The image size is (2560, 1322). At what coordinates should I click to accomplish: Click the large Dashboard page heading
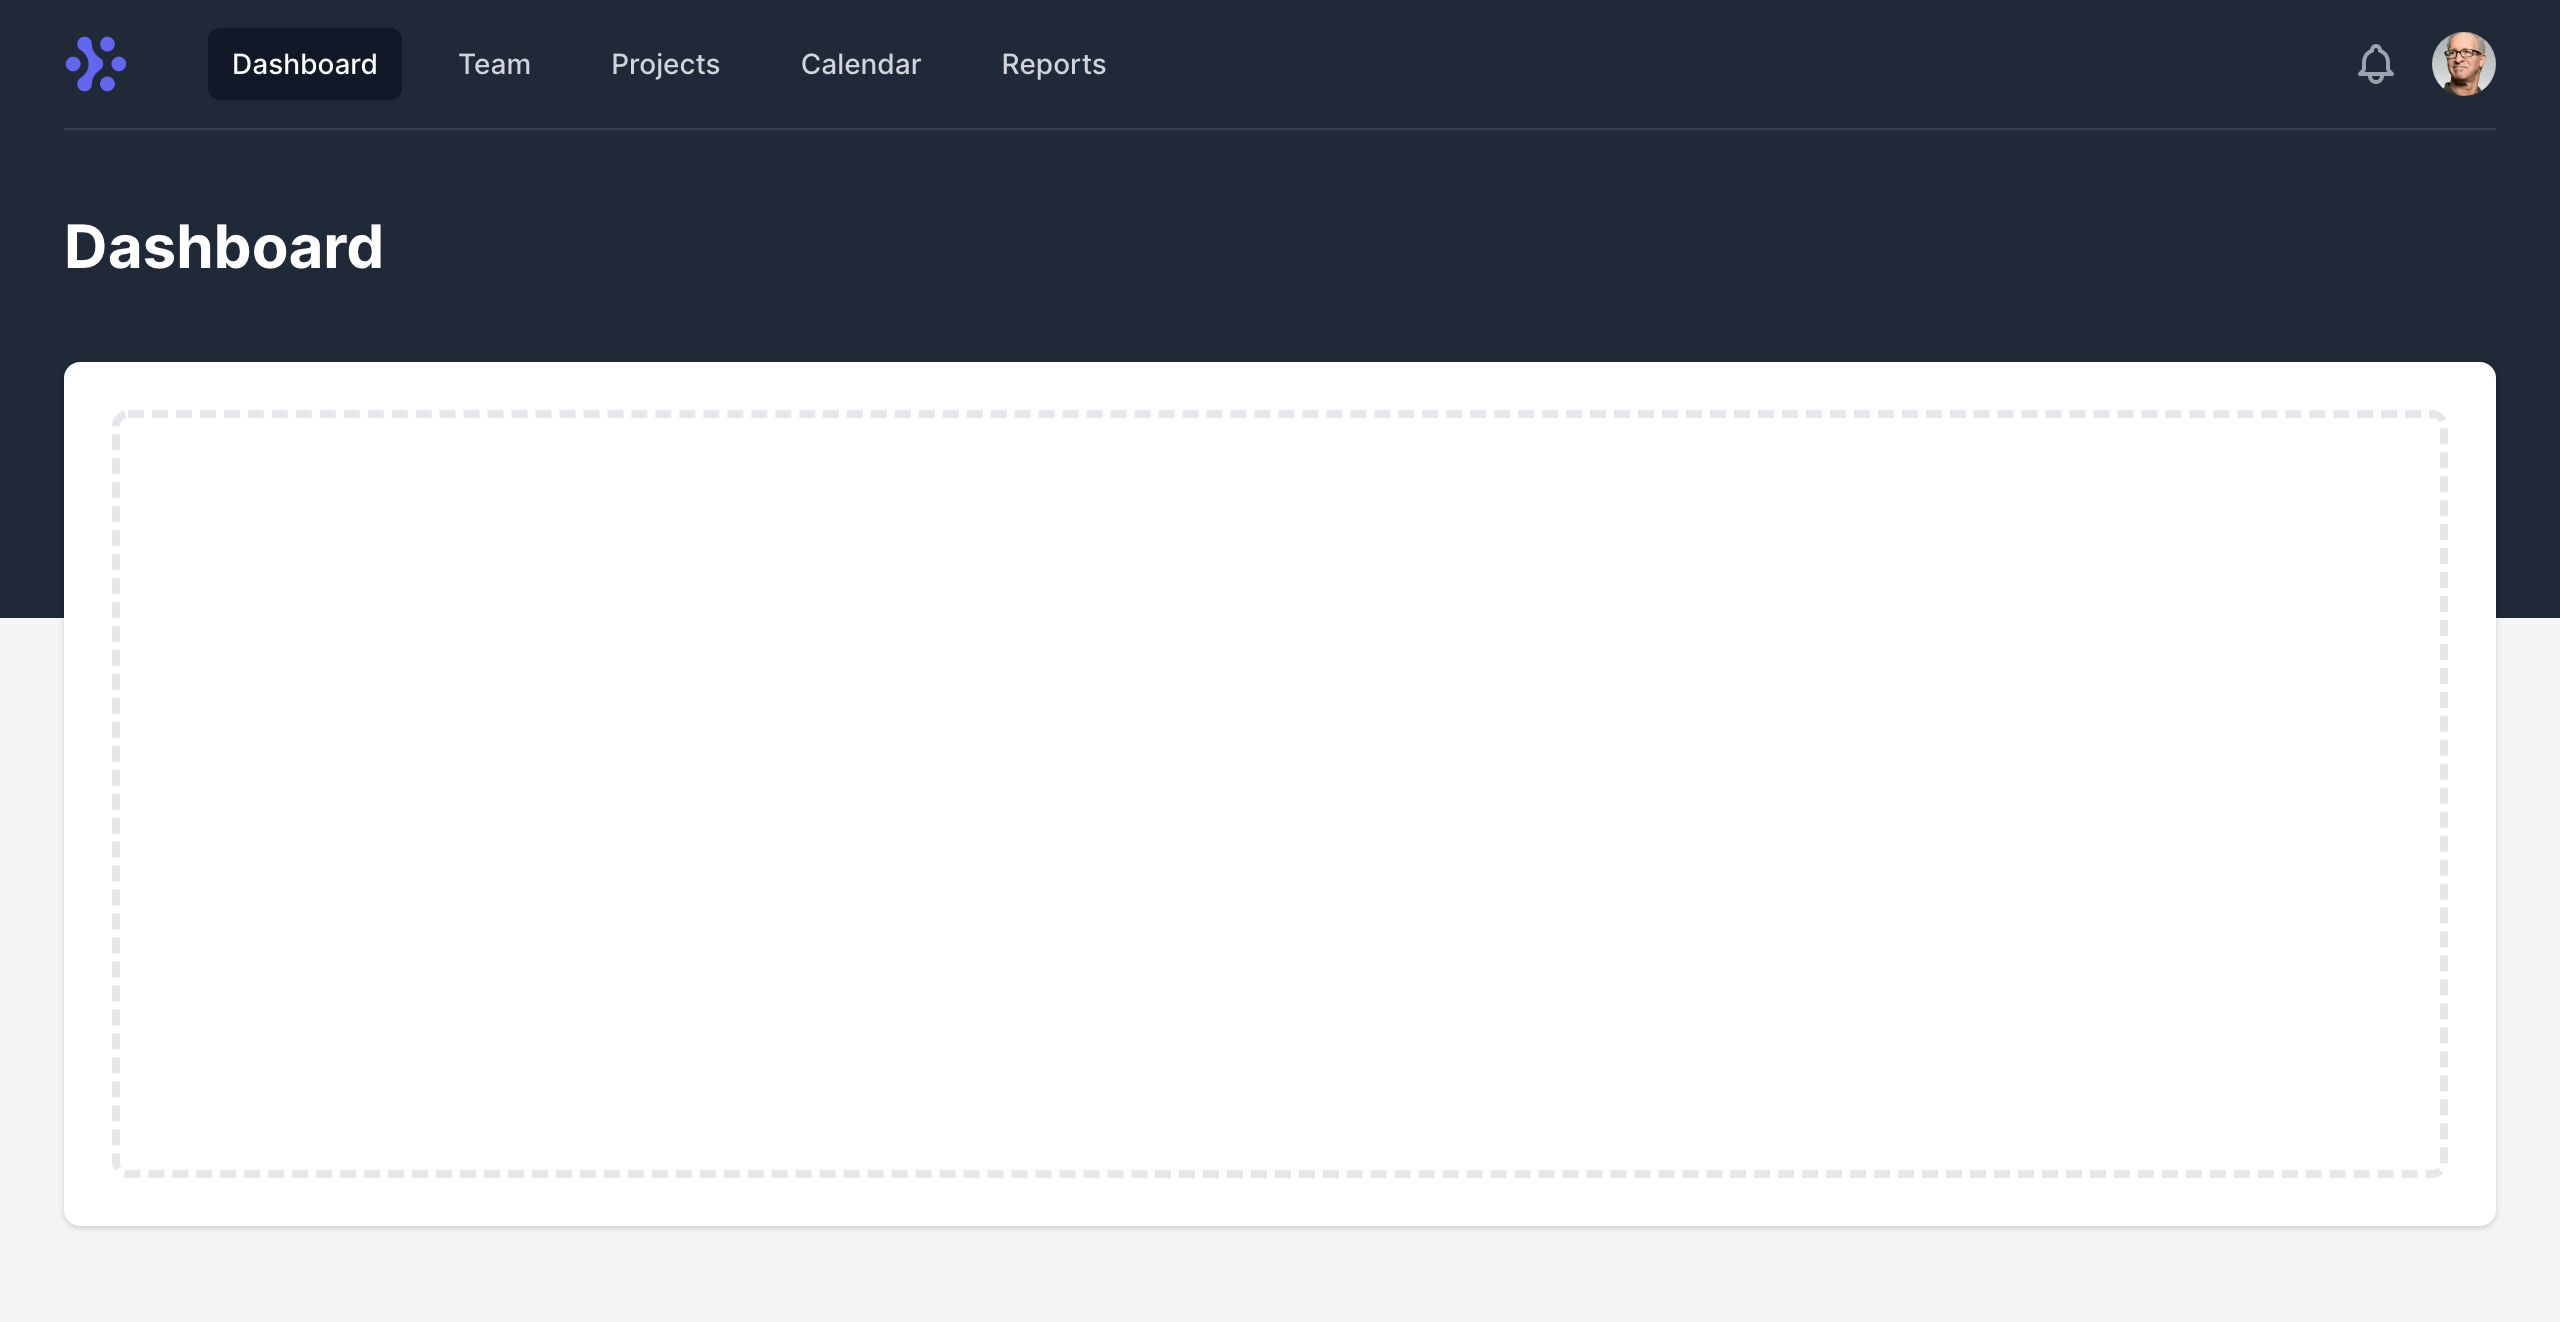tap(224, 247)
